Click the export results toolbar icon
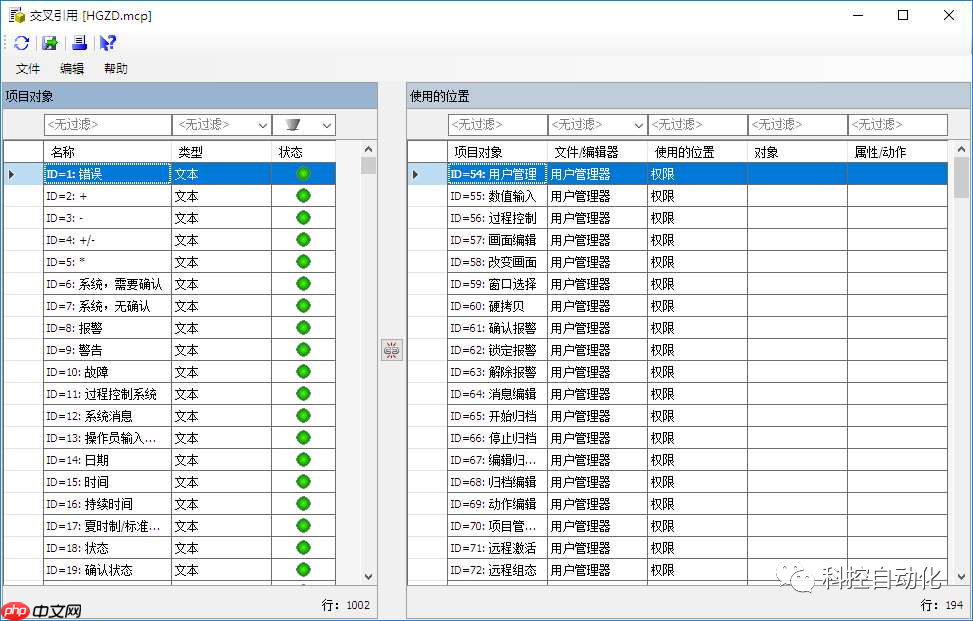The image size is (973, 621). pos(49,42)
